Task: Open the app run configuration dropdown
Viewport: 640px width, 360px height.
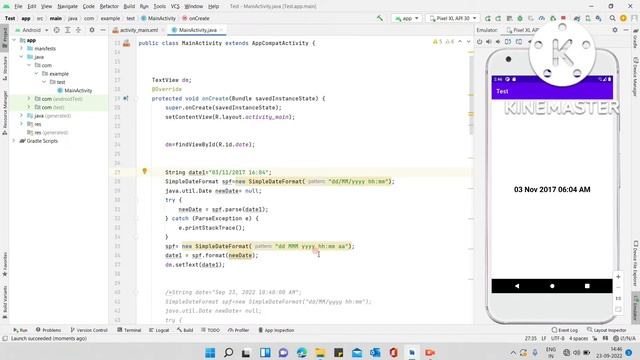Action: coord(406,18)
